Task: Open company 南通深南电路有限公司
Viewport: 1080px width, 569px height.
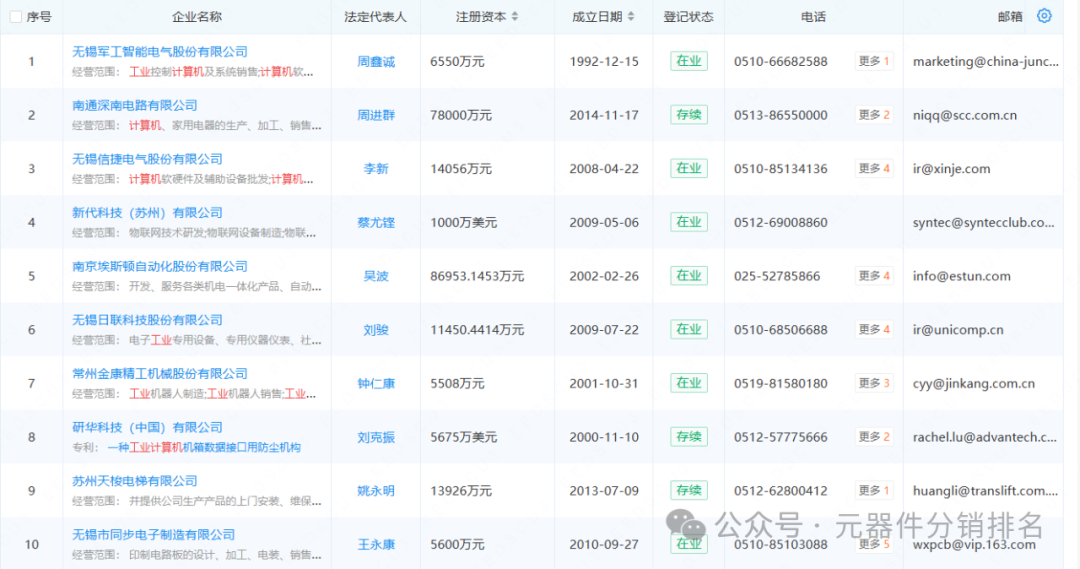Action: (135, 105)
